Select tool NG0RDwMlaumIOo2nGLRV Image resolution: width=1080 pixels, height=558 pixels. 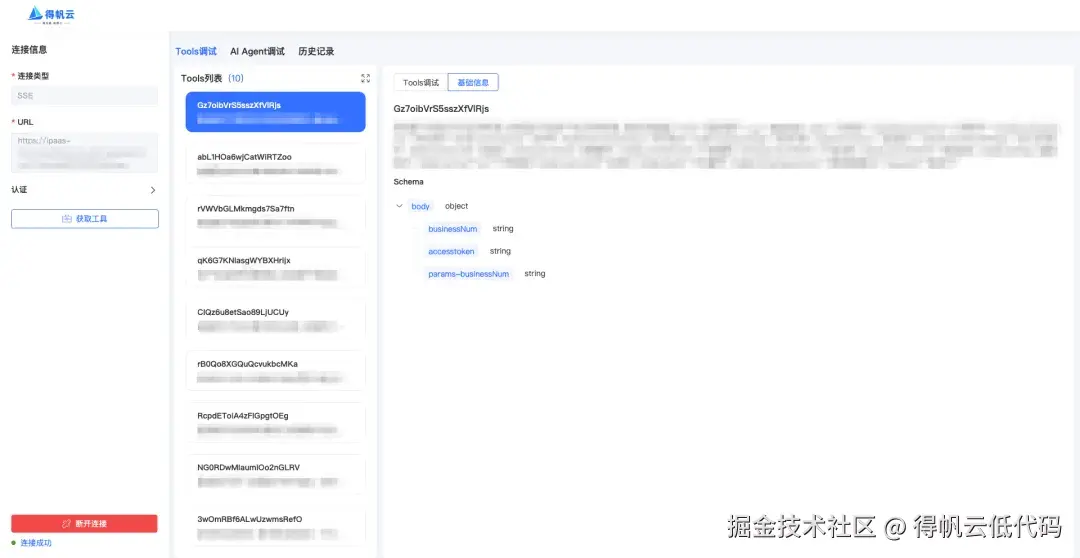[276, 474]
